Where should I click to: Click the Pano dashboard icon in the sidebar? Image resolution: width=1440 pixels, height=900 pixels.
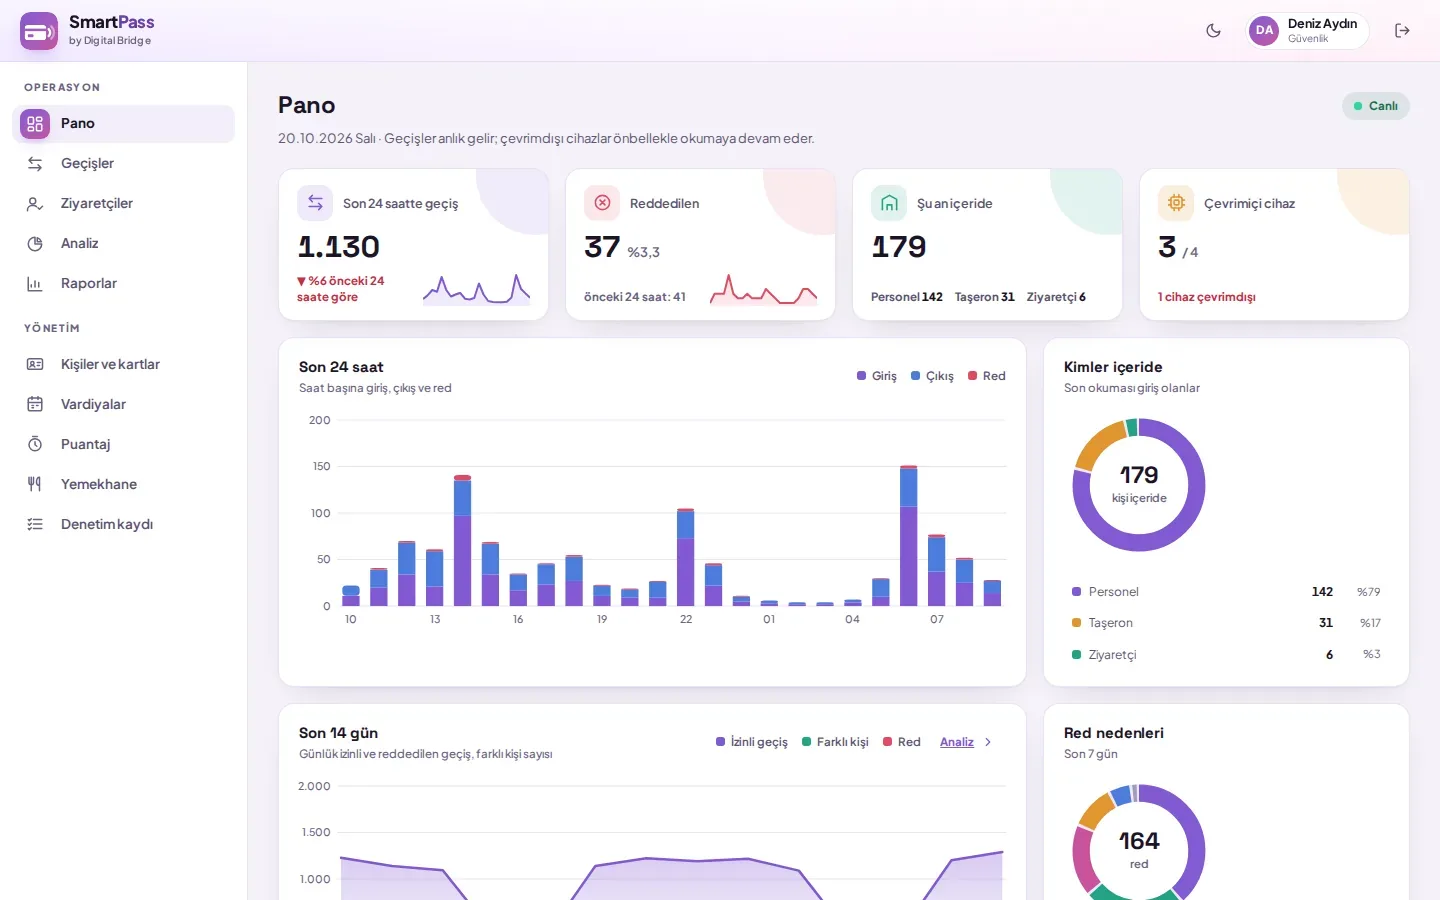tap(35, 124)
